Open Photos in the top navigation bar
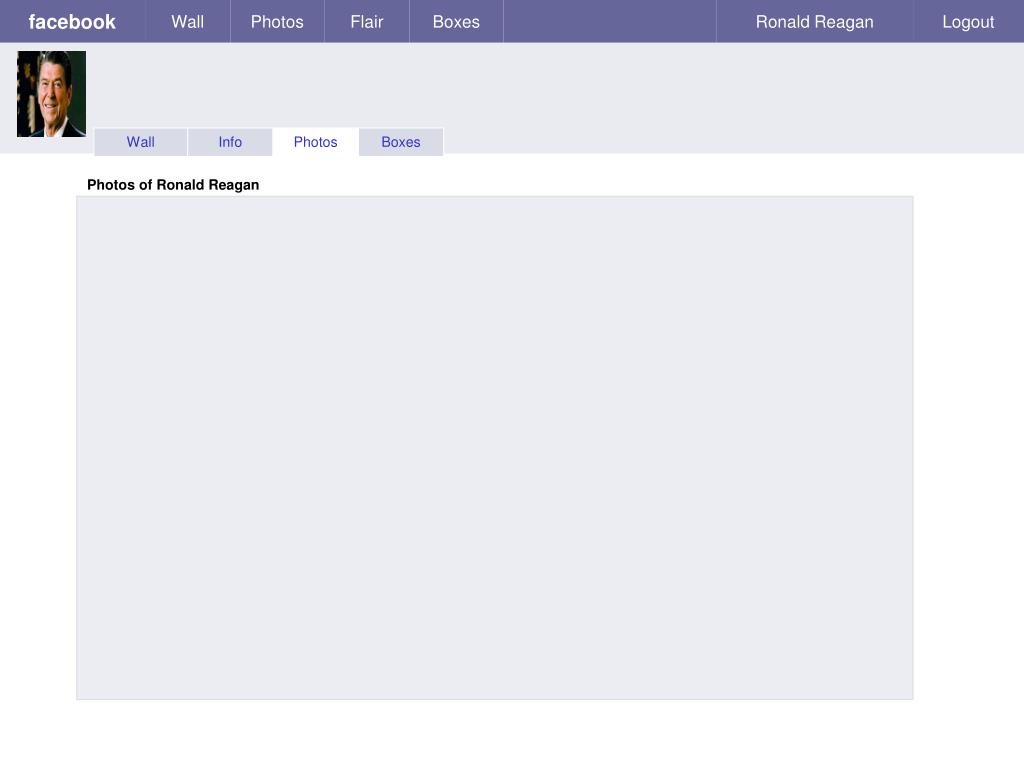This screenshot has height=768, width=1024. [x=277, y=22]
